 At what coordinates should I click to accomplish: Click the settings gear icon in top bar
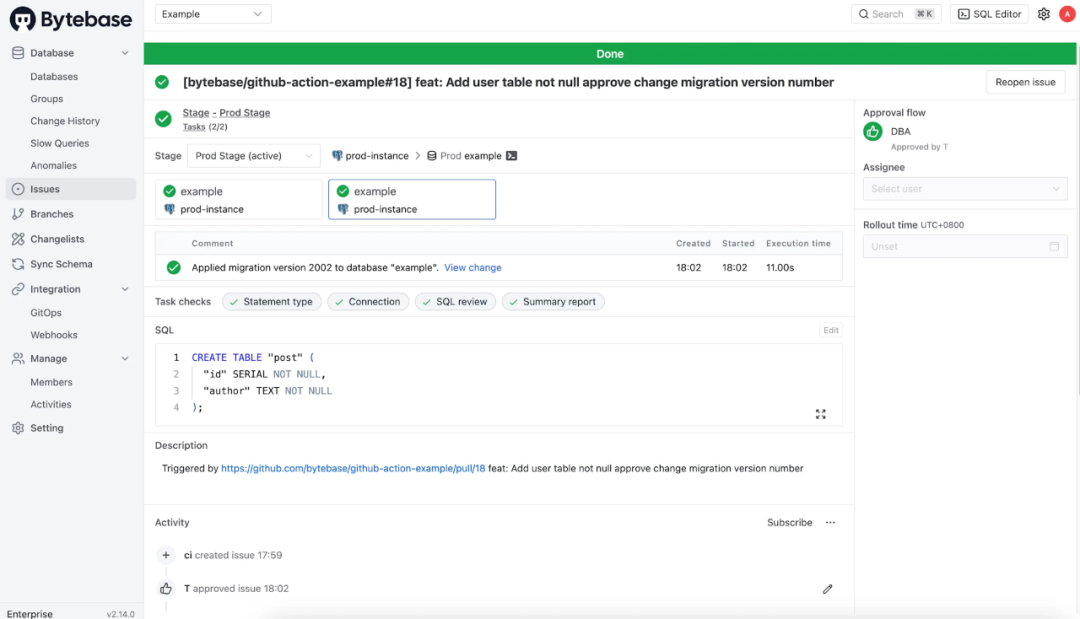pyautogui.click(x=1044, y=14)
